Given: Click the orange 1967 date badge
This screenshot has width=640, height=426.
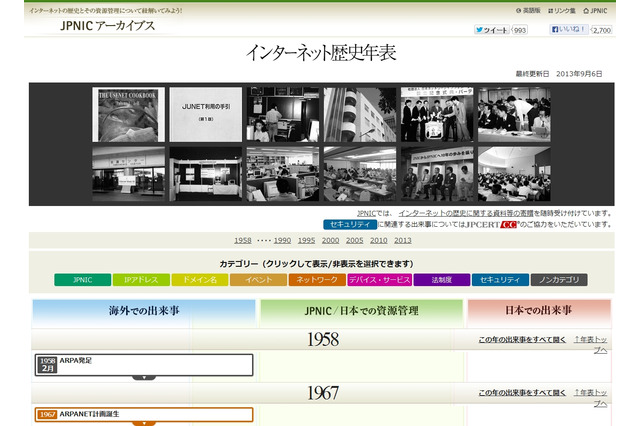Looking at the screenshot, I should tap(47, 415).
